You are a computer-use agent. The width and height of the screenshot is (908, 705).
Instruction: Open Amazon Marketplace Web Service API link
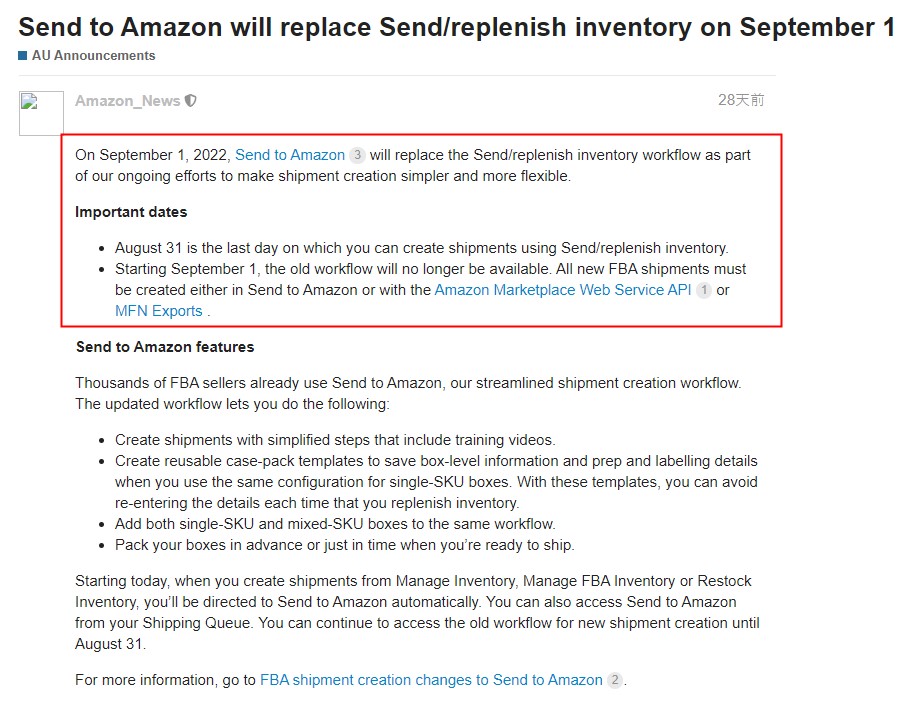click(x=563, y=290)
